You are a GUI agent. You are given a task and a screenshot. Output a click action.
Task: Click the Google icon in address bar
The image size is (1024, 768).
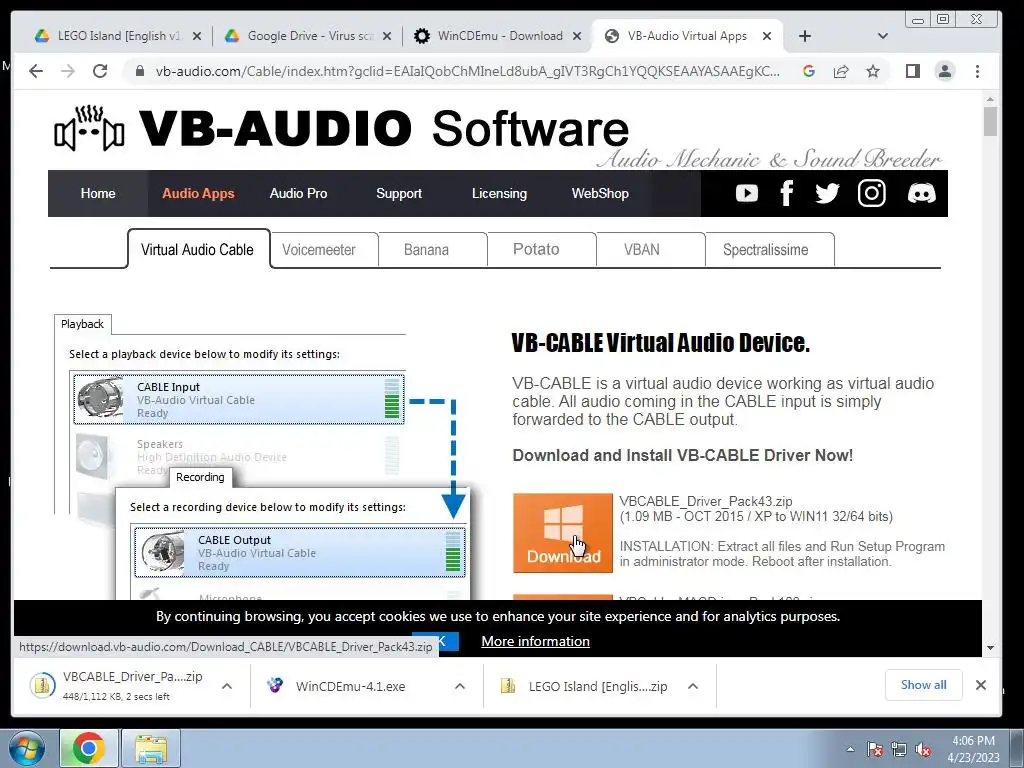click(x=808, y=71)
